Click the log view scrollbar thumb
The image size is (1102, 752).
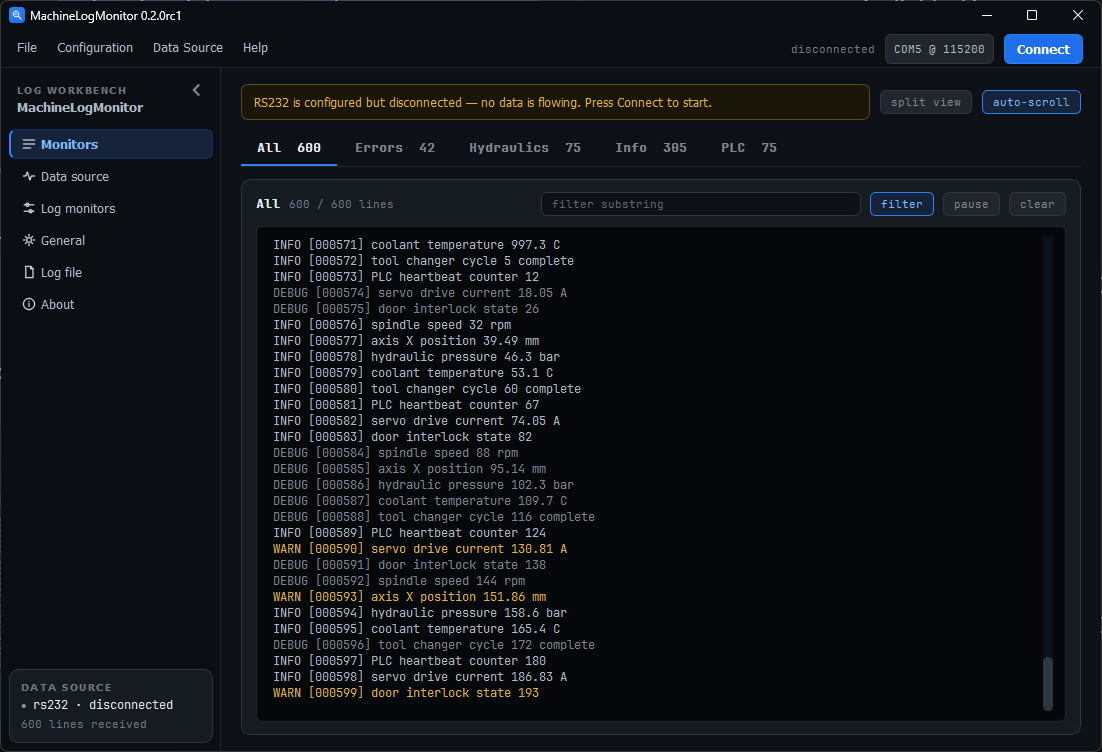(x=1048, y=684)
